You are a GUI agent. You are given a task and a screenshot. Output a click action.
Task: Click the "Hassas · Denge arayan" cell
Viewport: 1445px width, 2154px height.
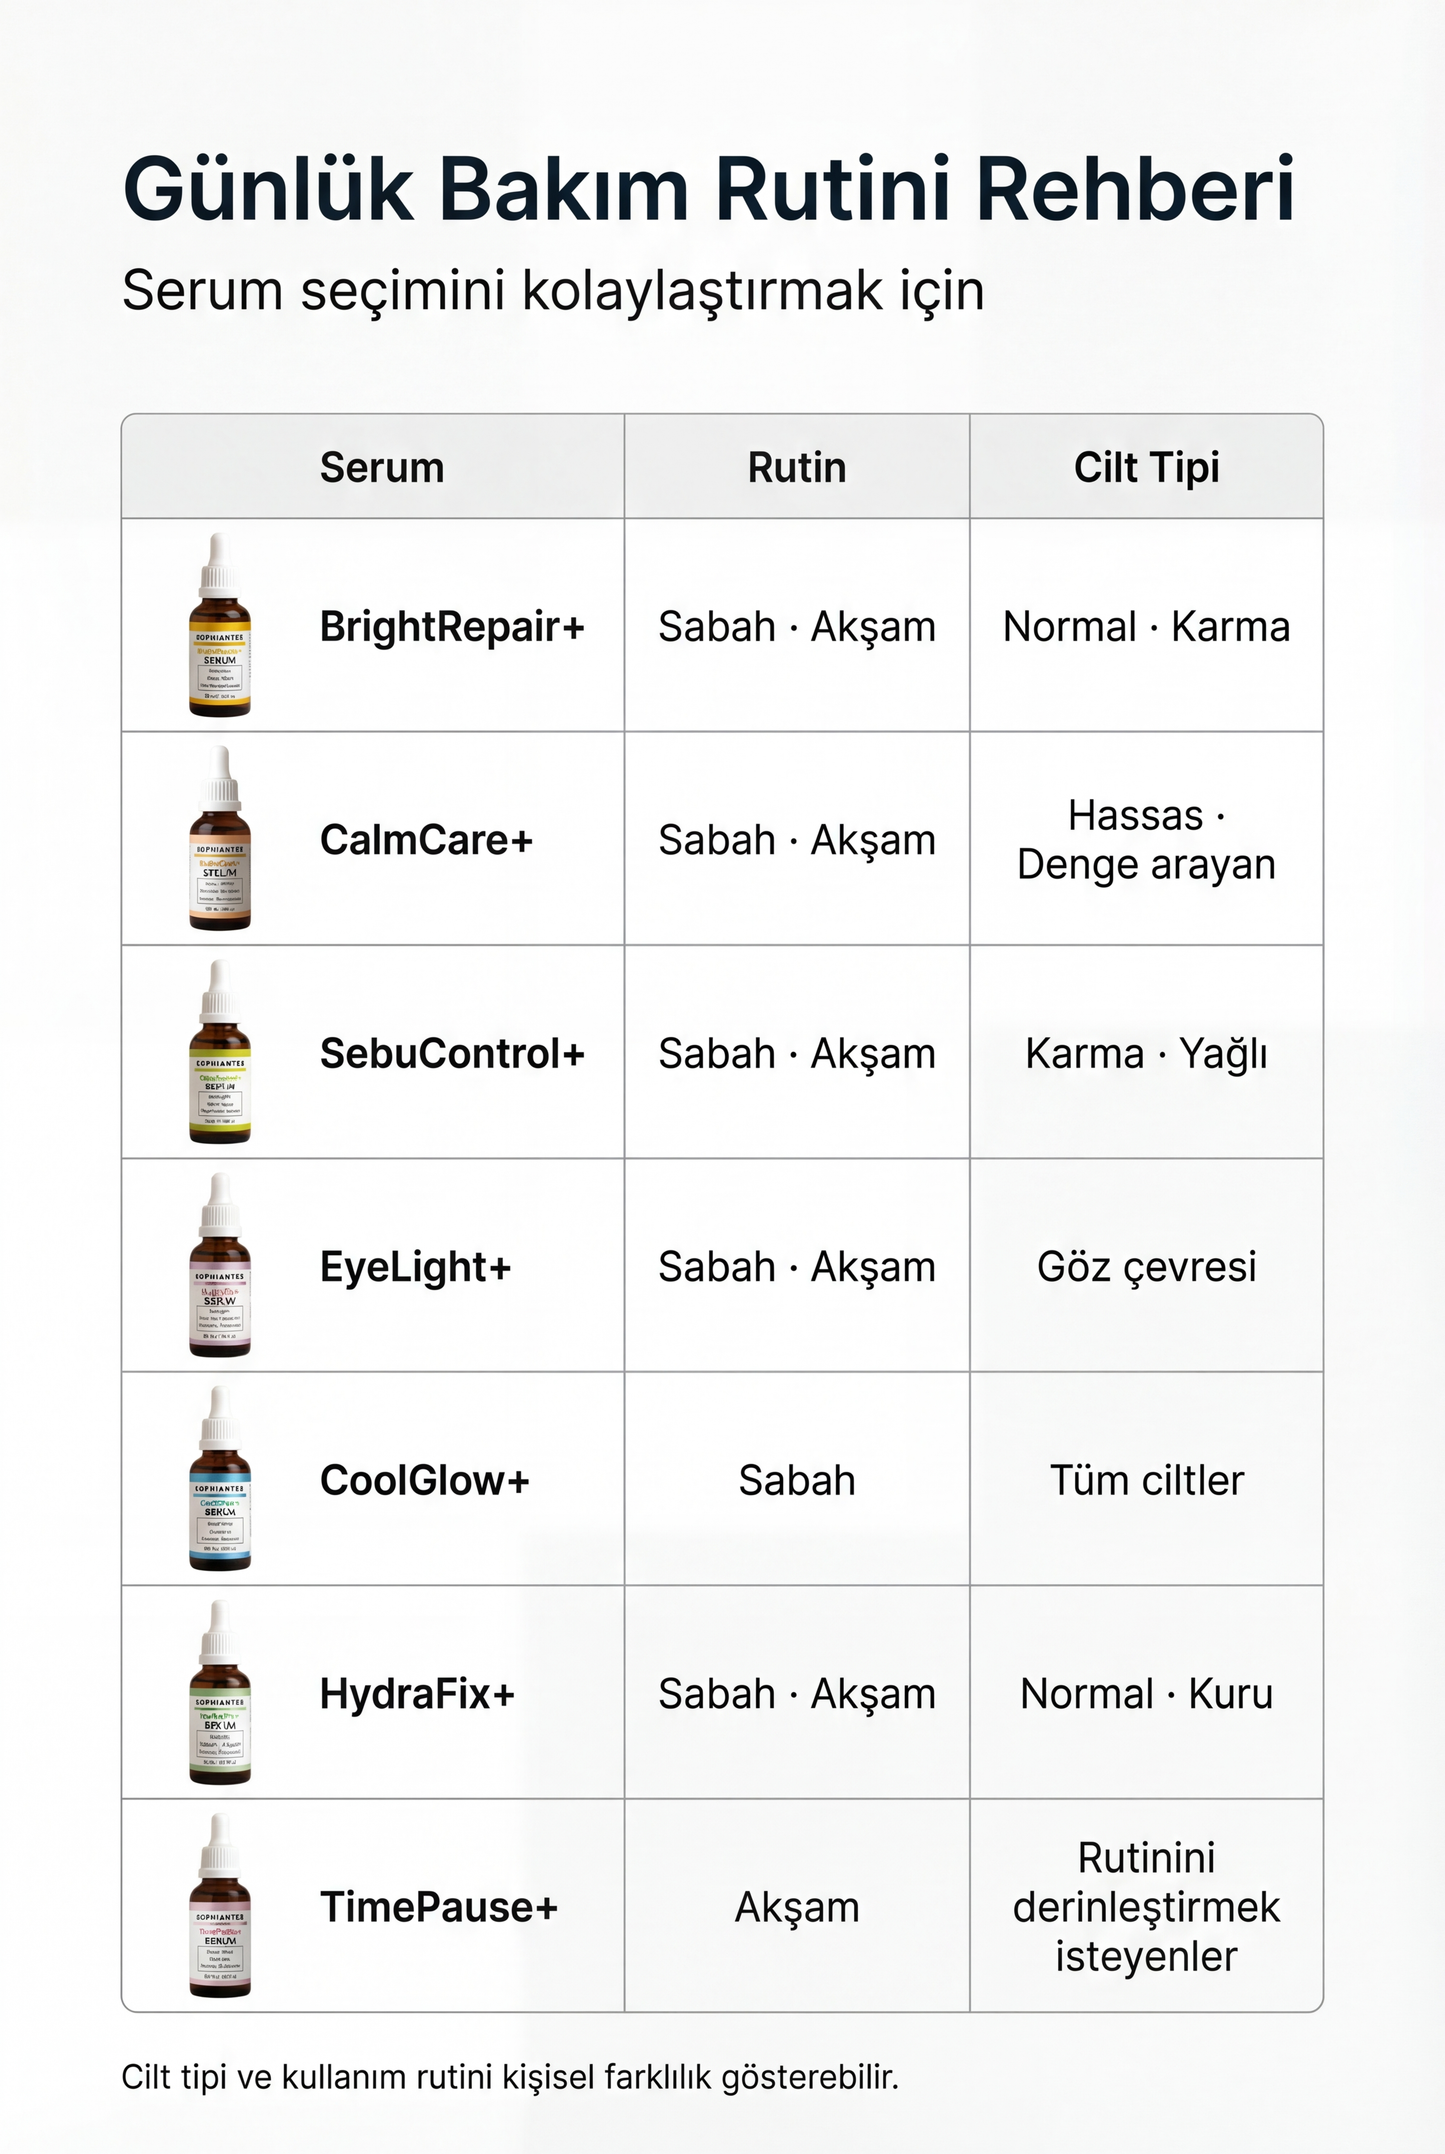[1146, 840]
